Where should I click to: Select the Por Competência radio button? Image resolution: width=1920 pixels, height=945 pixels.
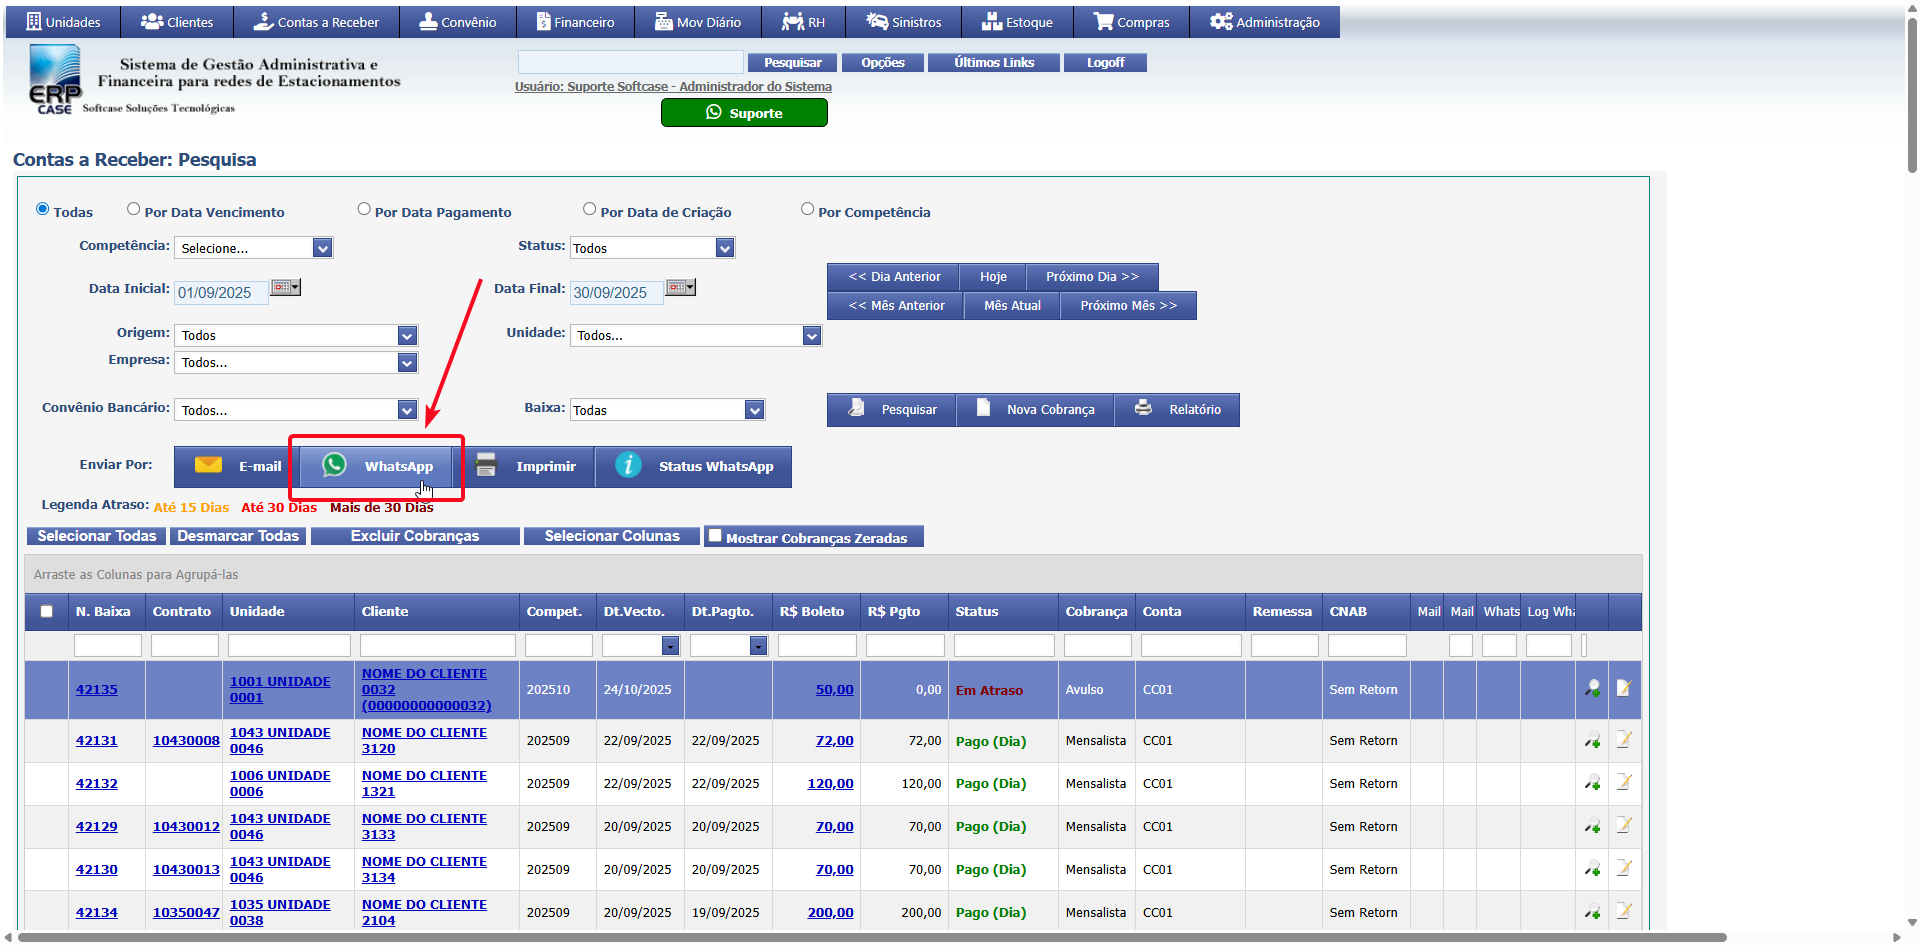click(807, 209)
